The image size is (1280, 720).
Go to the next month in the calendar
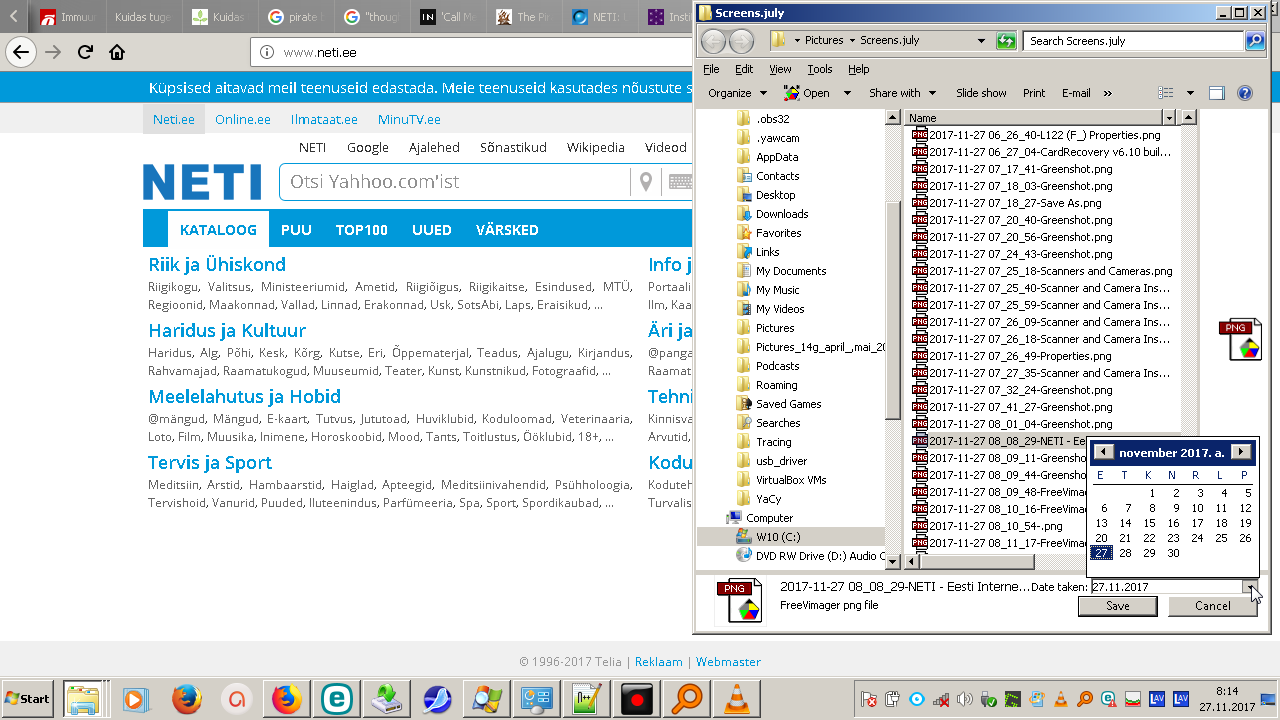(1241, 453)
